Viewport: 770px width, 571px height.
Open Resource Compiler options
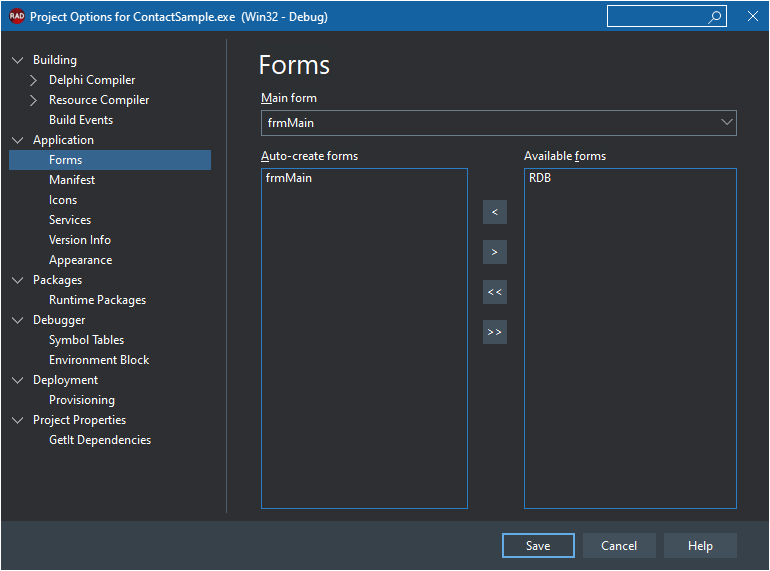pyautogui.click(x=99, y=100)
